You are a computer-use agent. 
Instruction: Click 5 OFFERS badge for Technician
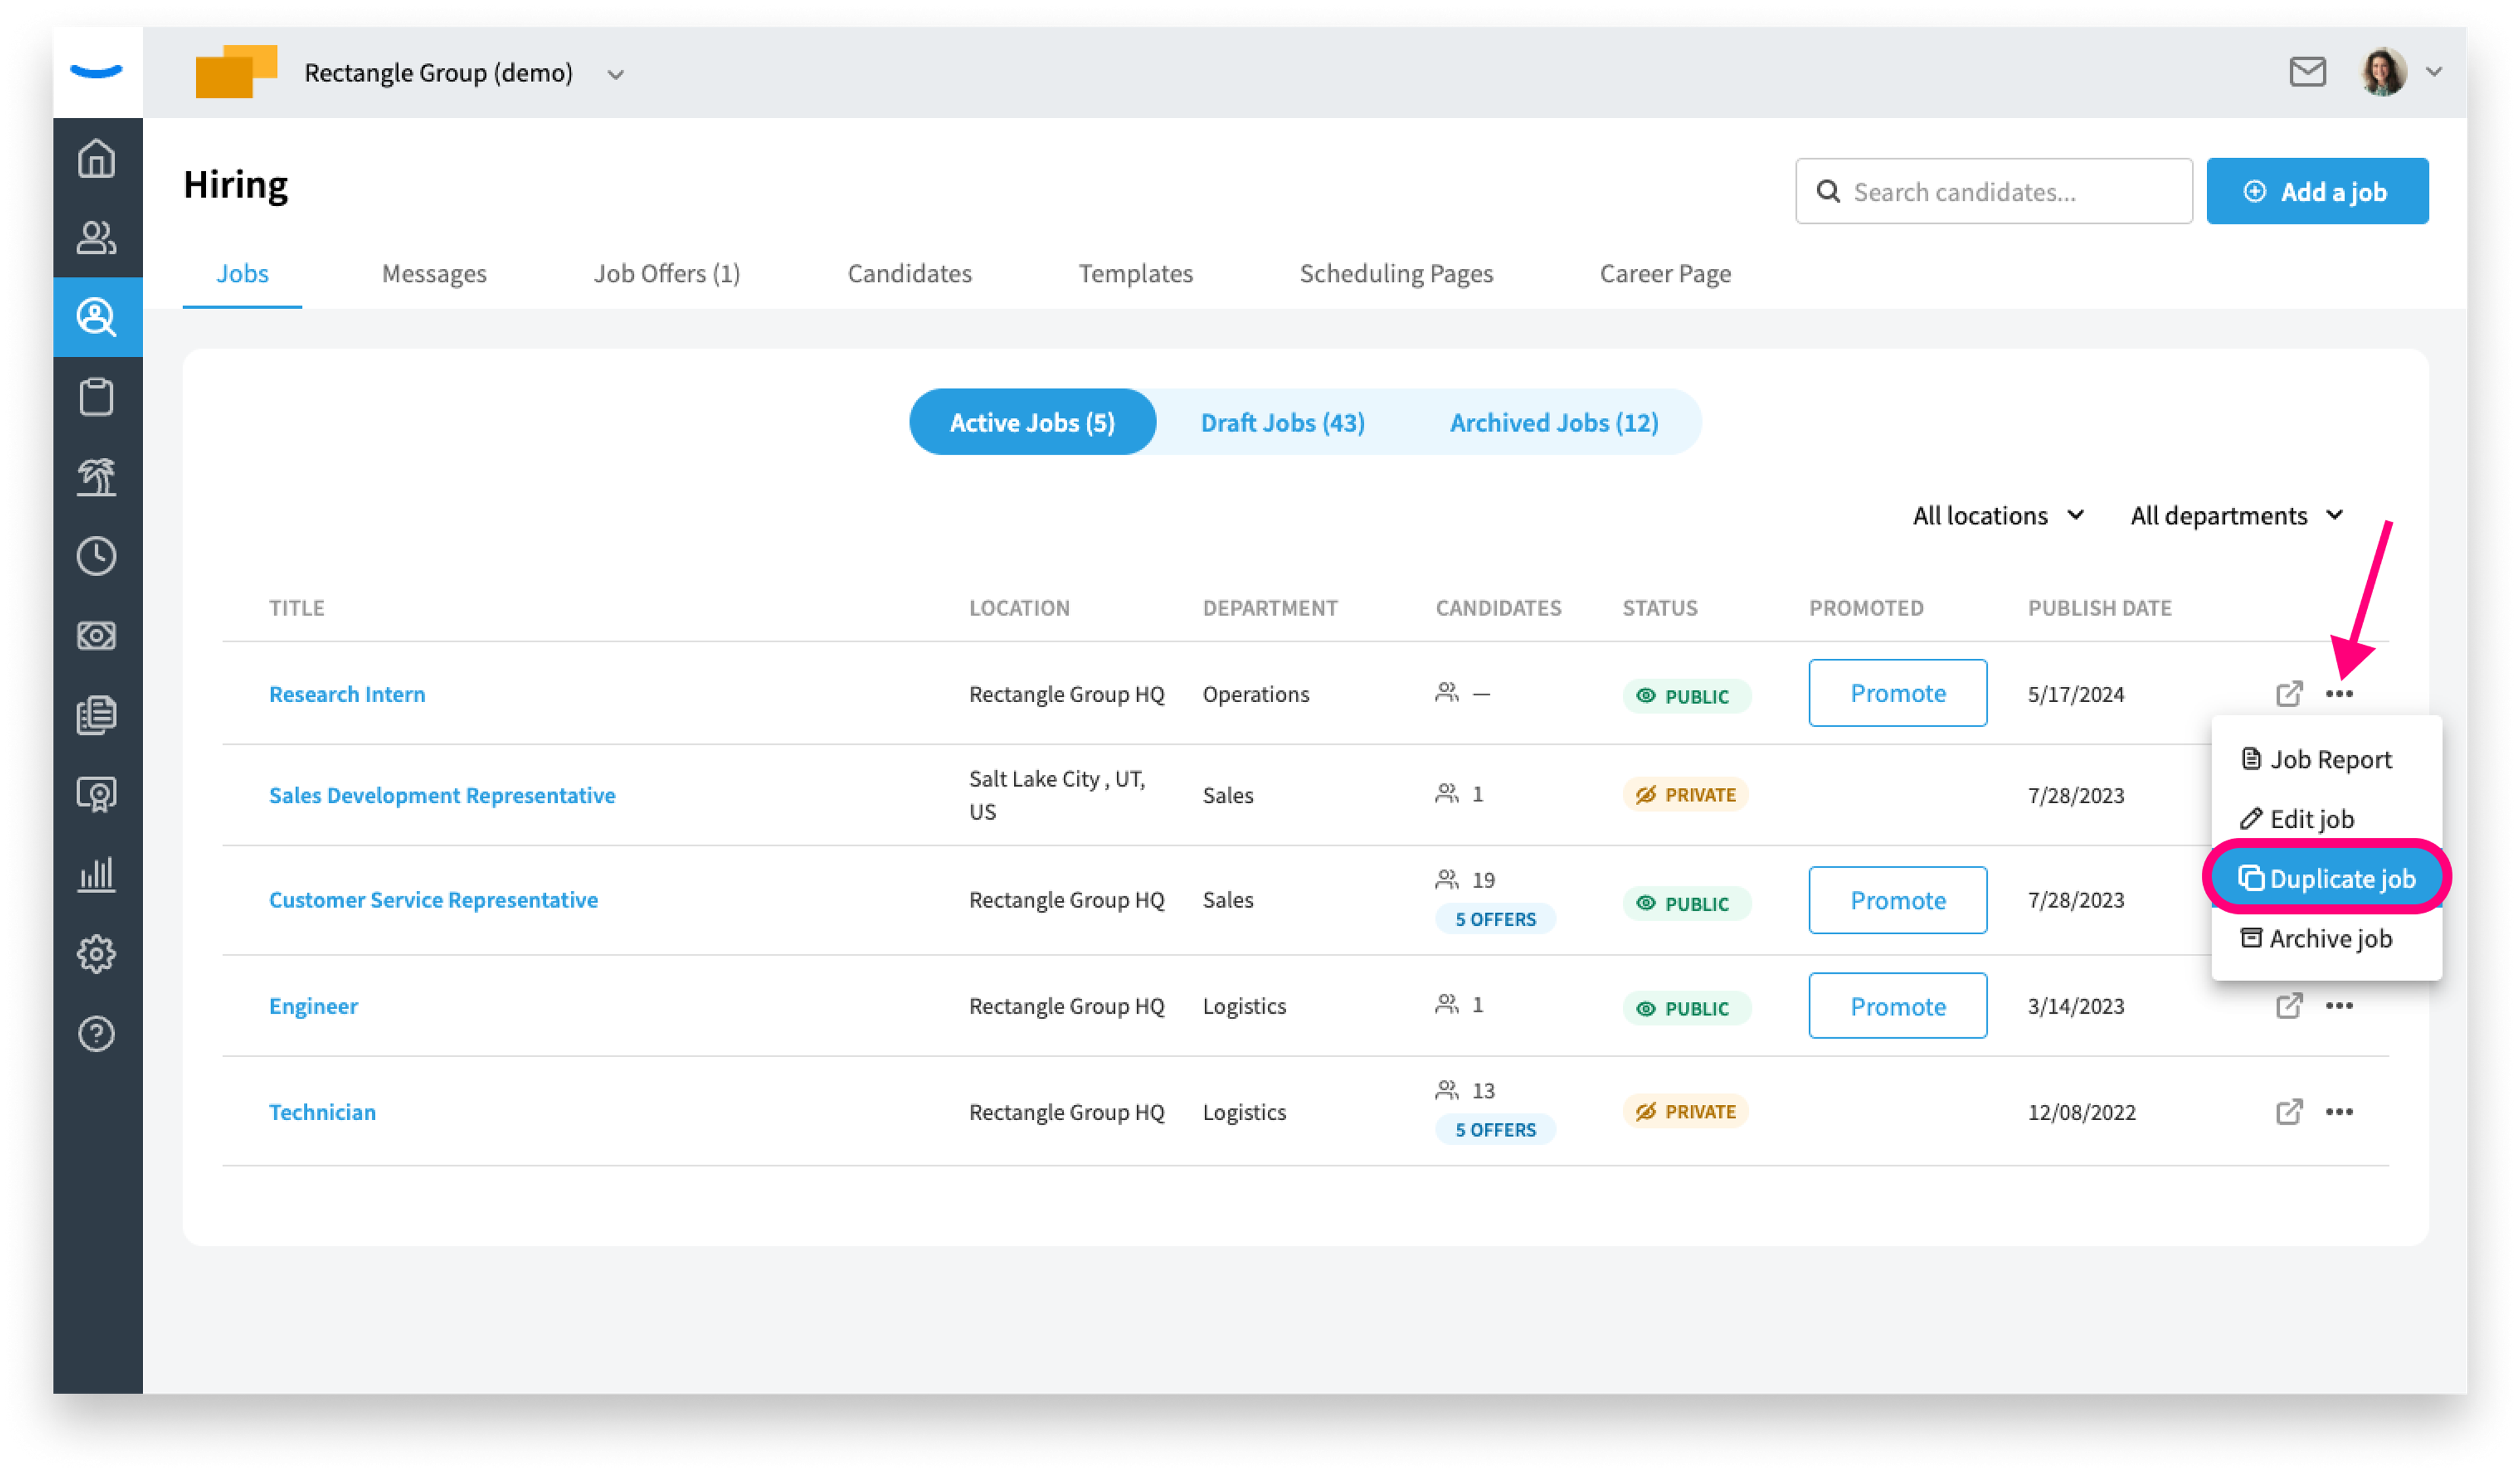pos(1495,1130)
